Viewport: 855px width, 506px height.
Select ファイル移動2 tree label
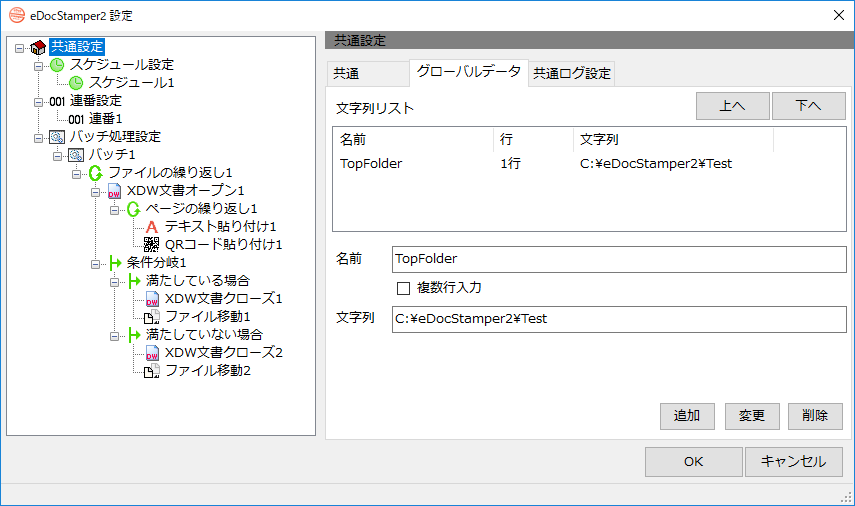click(208, 371)
